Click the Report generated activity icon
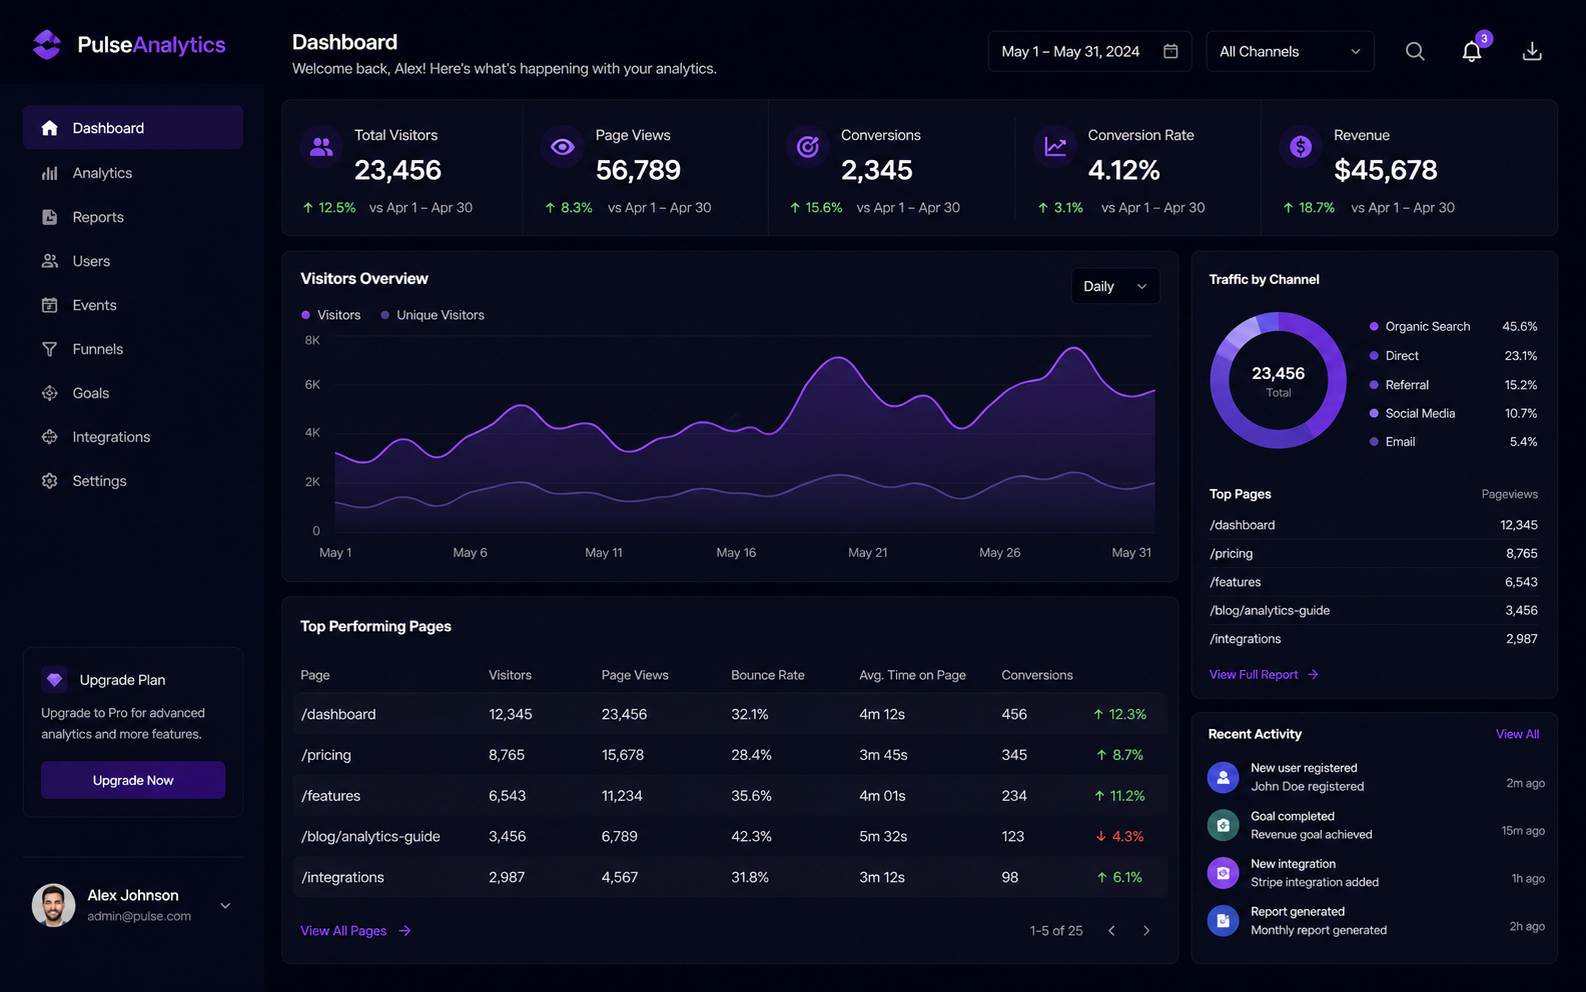The height and width of the screenshot is (992, 1586). [1223, 920]
